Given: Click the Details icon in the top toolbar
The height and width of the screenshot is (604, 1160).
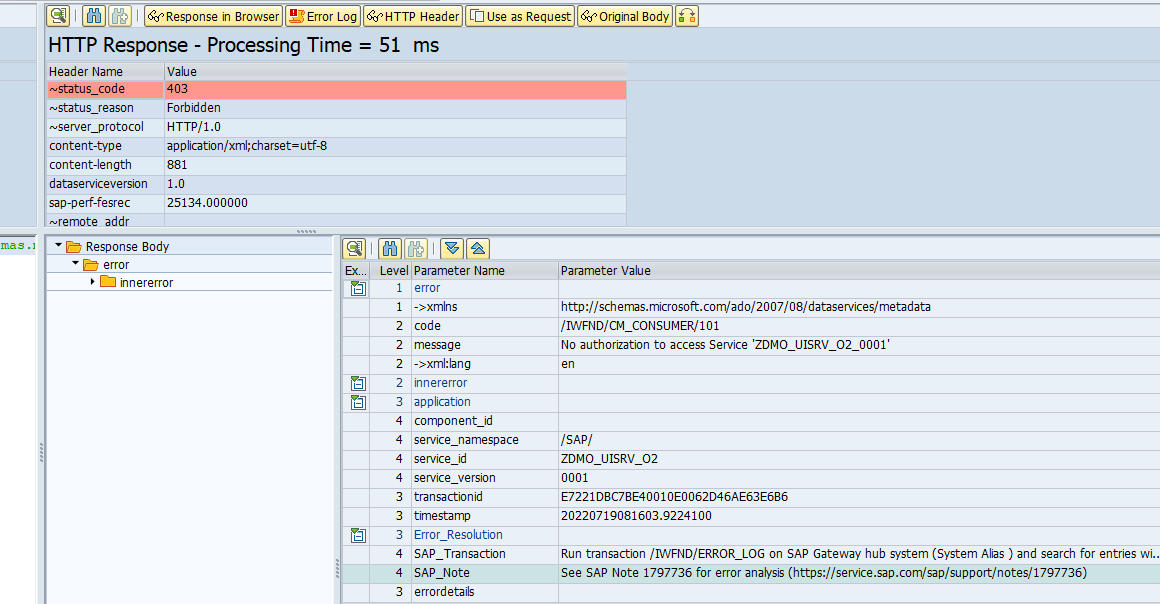Looking at the screenshot, I should click(59, 16).
